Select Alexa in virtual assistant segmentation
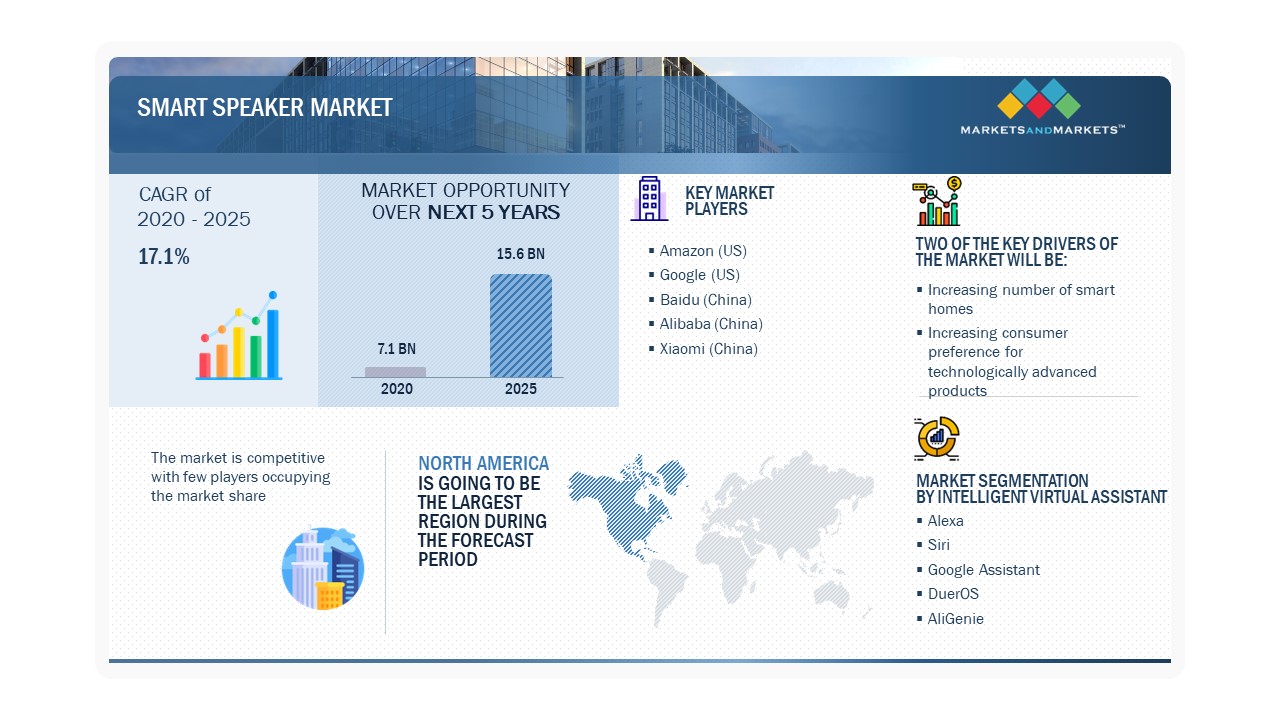This screenshot has height=720, width=1280. [945, 521]
